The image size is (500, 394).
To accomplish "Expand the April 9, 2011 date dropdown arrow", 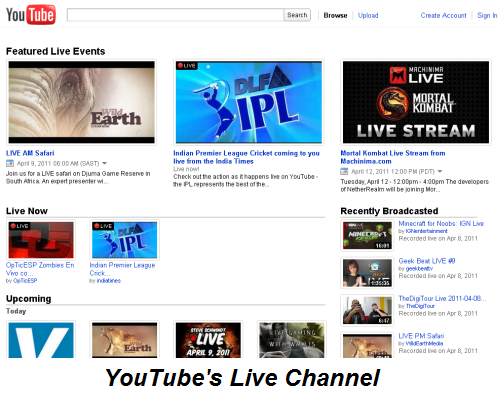I will 104,163.
